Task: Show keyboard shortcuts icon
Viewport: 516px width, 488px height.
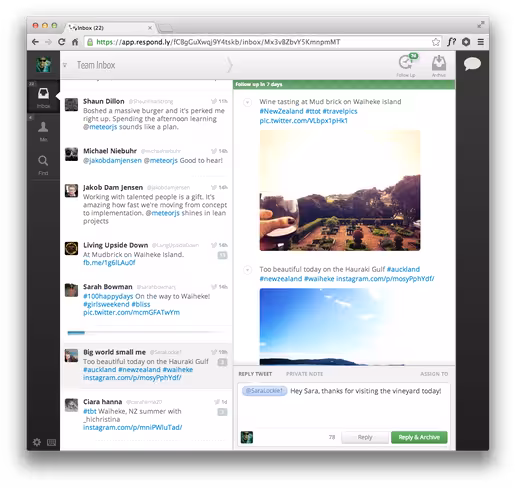Action: [51, 442]
